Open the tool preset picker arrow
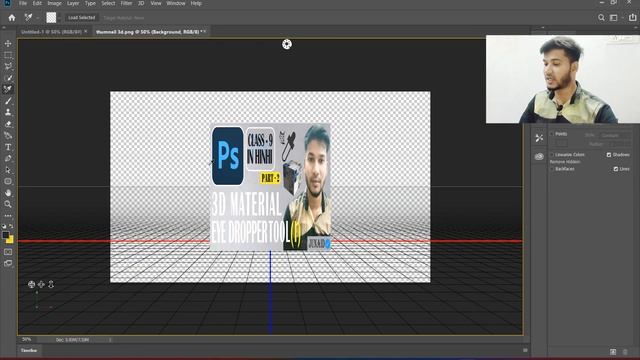 pos(38,18)
